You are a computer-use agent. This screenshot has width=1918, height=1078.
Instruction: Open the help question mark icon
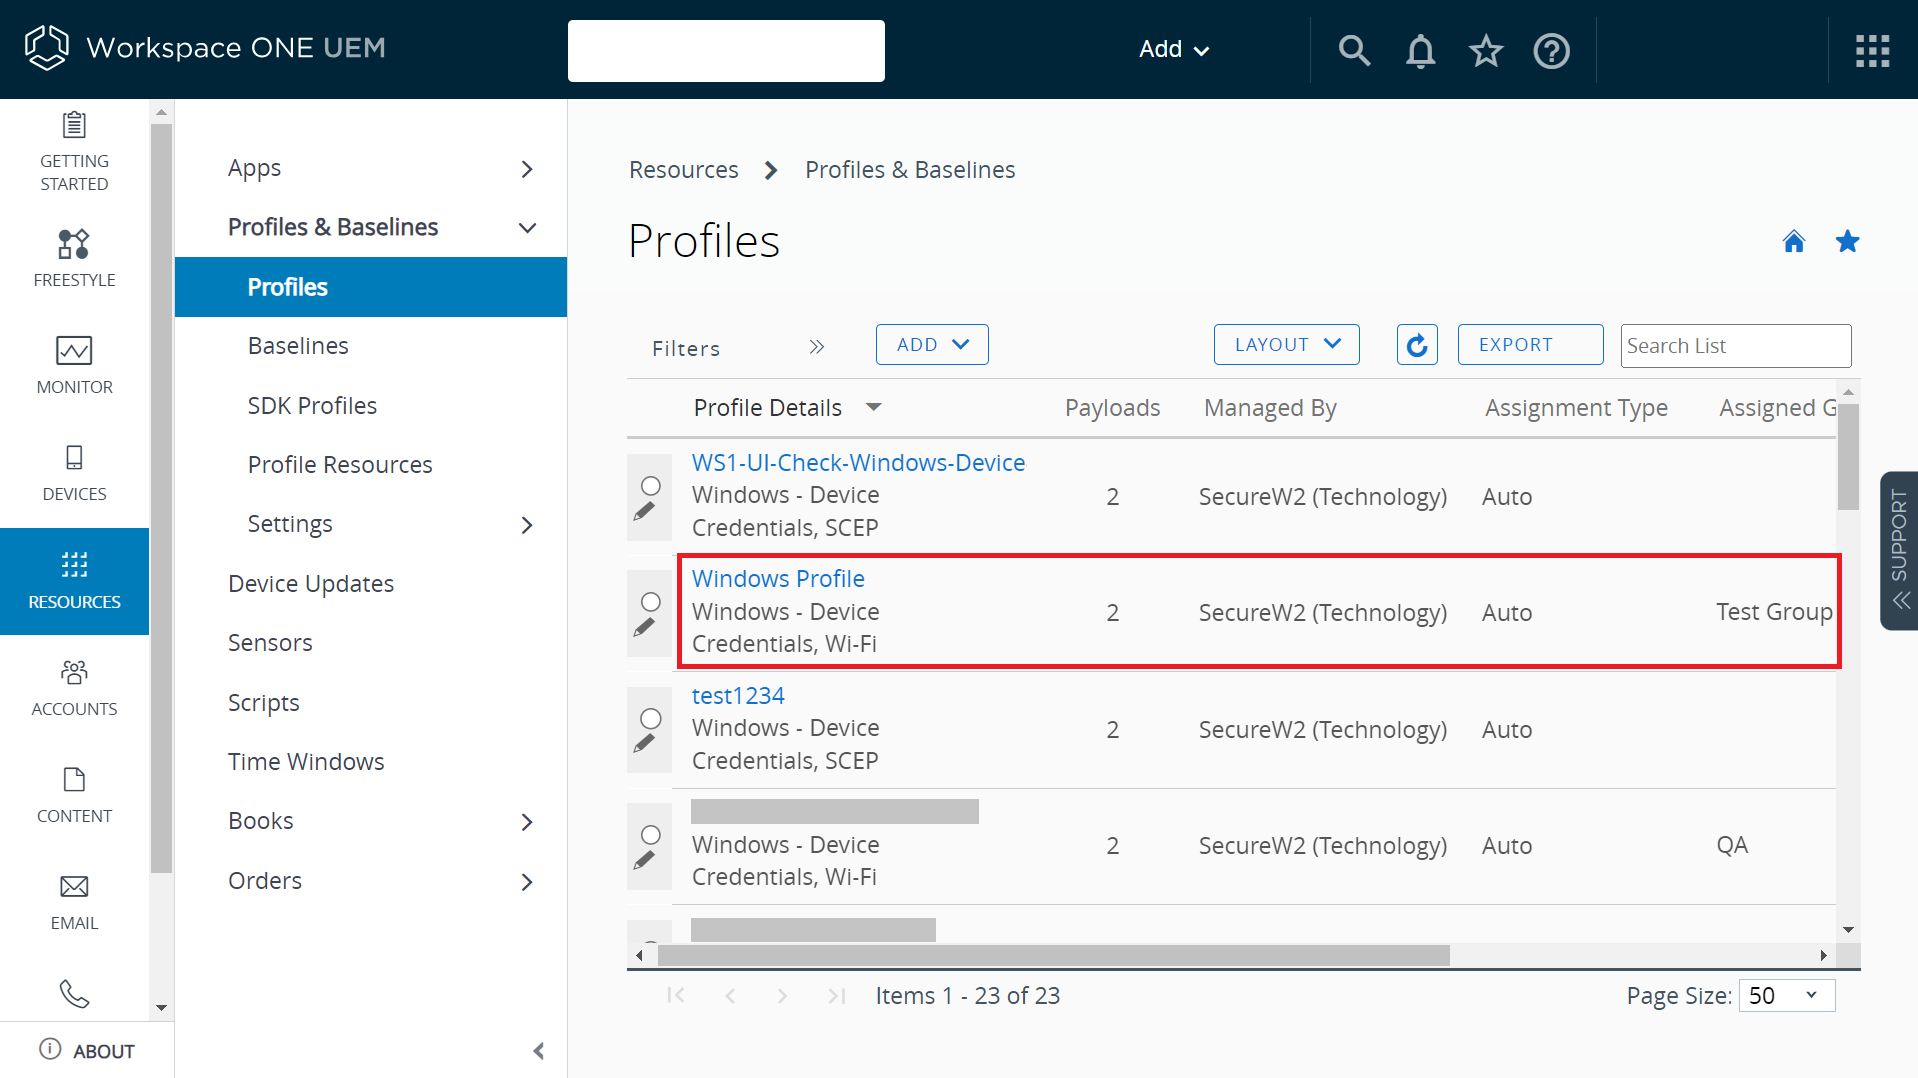(1551, 50)
